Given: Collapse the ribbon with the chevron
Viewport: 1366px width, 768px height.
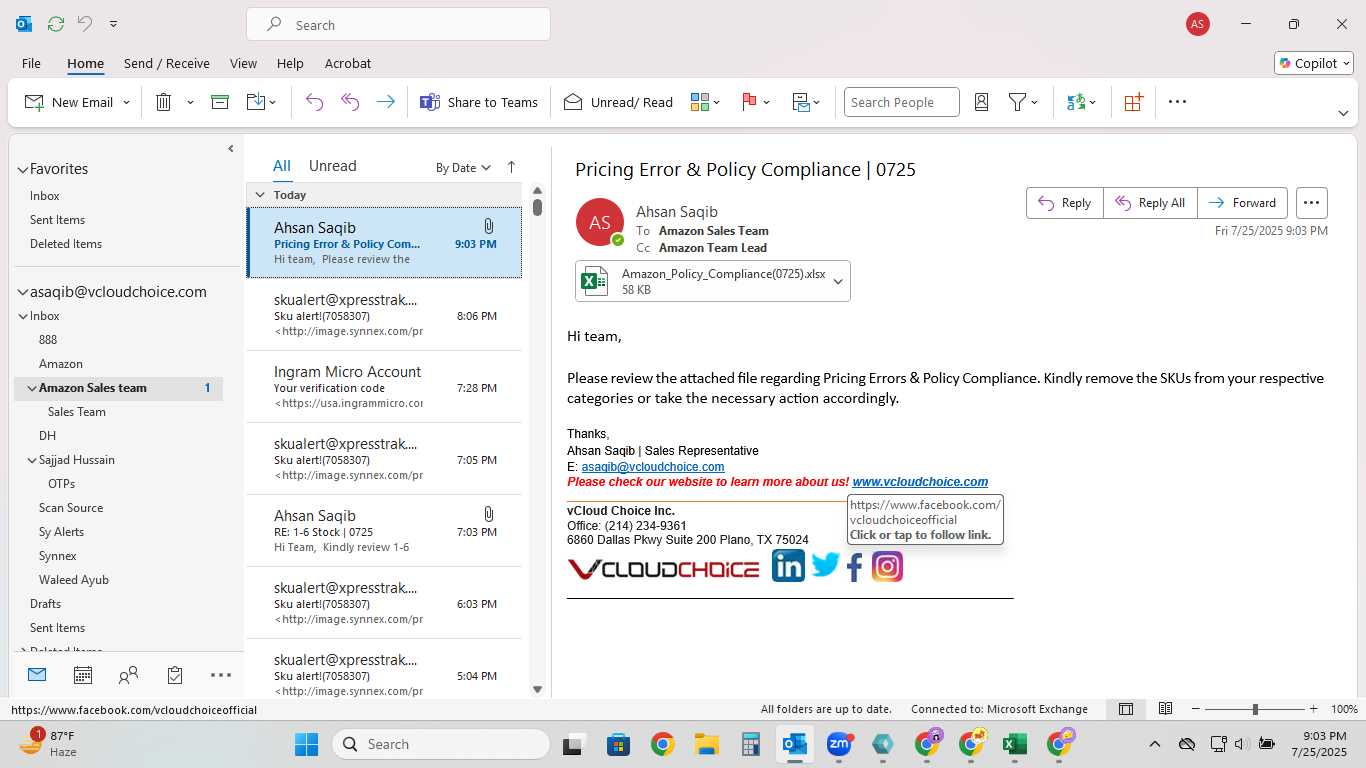Looking at the screenshot, I should (1343, 114).
